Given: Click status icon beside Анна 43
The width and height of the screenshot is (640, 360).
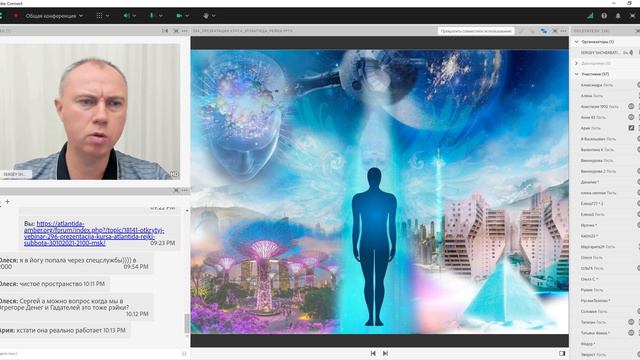Looking at the screenshot, I should (631, 117).
